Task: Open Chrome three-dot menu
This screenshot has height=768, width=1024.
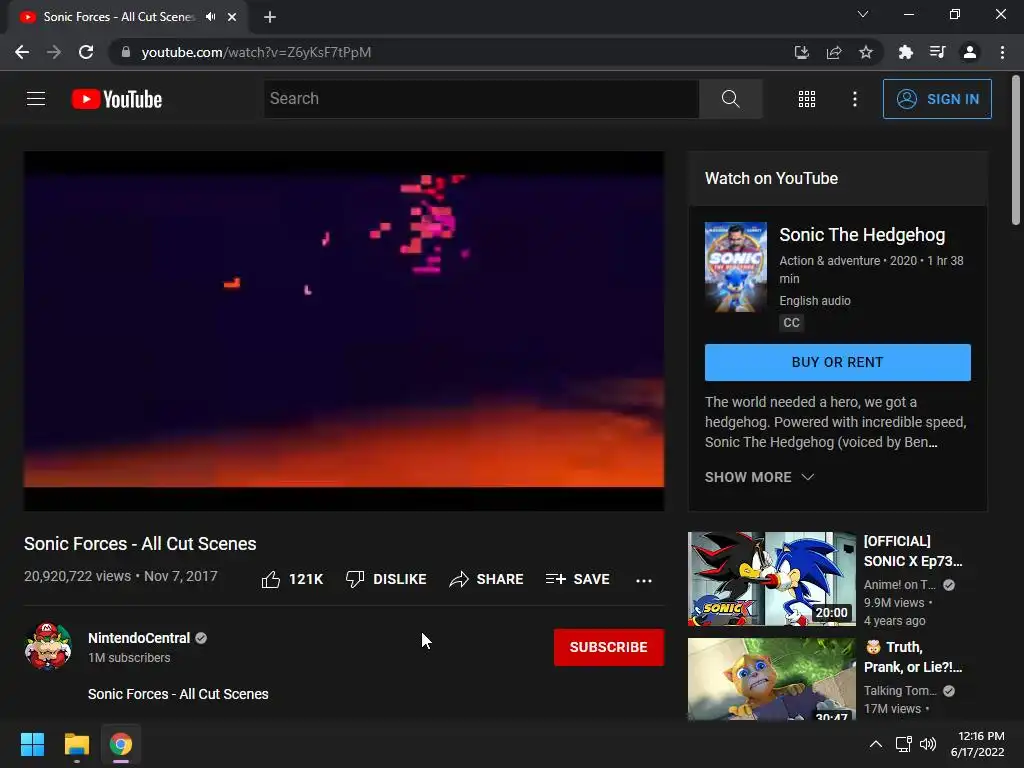Action: coord(1002,52)
